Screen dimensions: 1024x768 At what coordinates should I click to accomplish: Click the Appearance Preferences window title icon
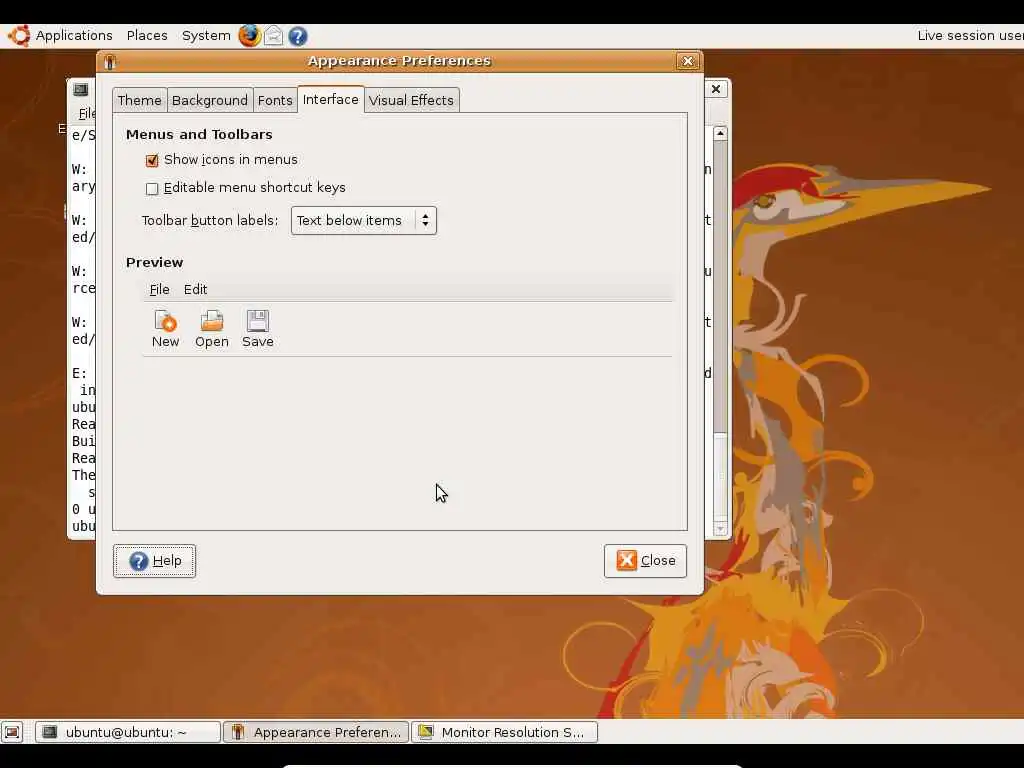110,62
